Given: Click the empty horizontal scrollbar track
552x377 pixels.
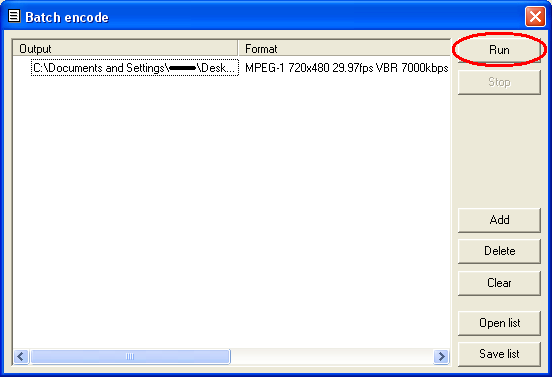Looking at the screenshot, I should coord(332,357).
